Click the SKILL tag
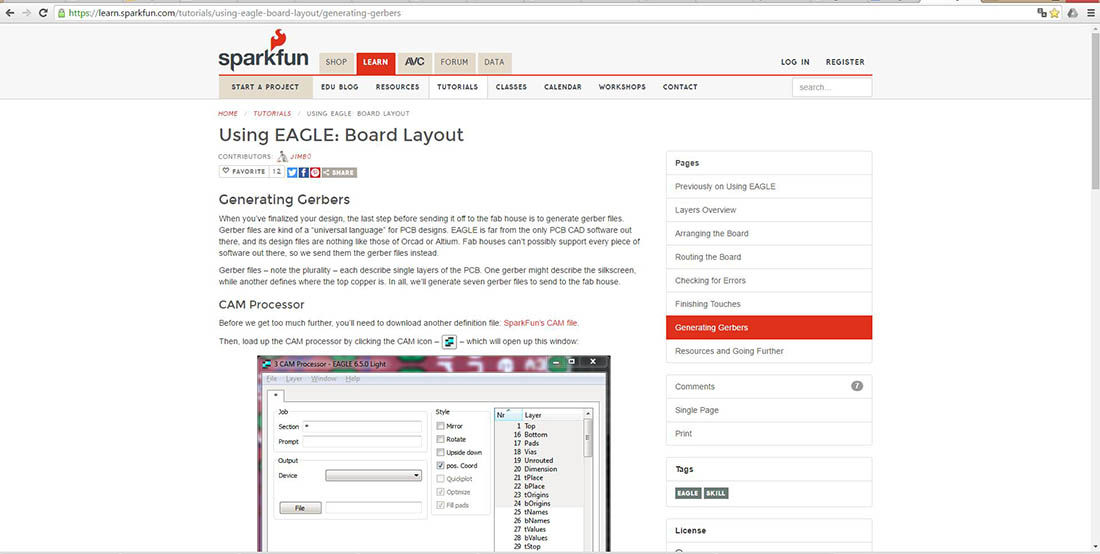 coord(716,493)
